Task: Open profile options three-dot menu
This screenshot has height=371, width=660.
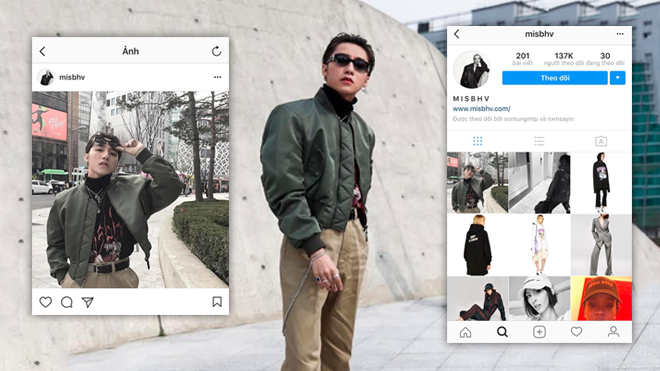Action: click(x=620, y=34)
